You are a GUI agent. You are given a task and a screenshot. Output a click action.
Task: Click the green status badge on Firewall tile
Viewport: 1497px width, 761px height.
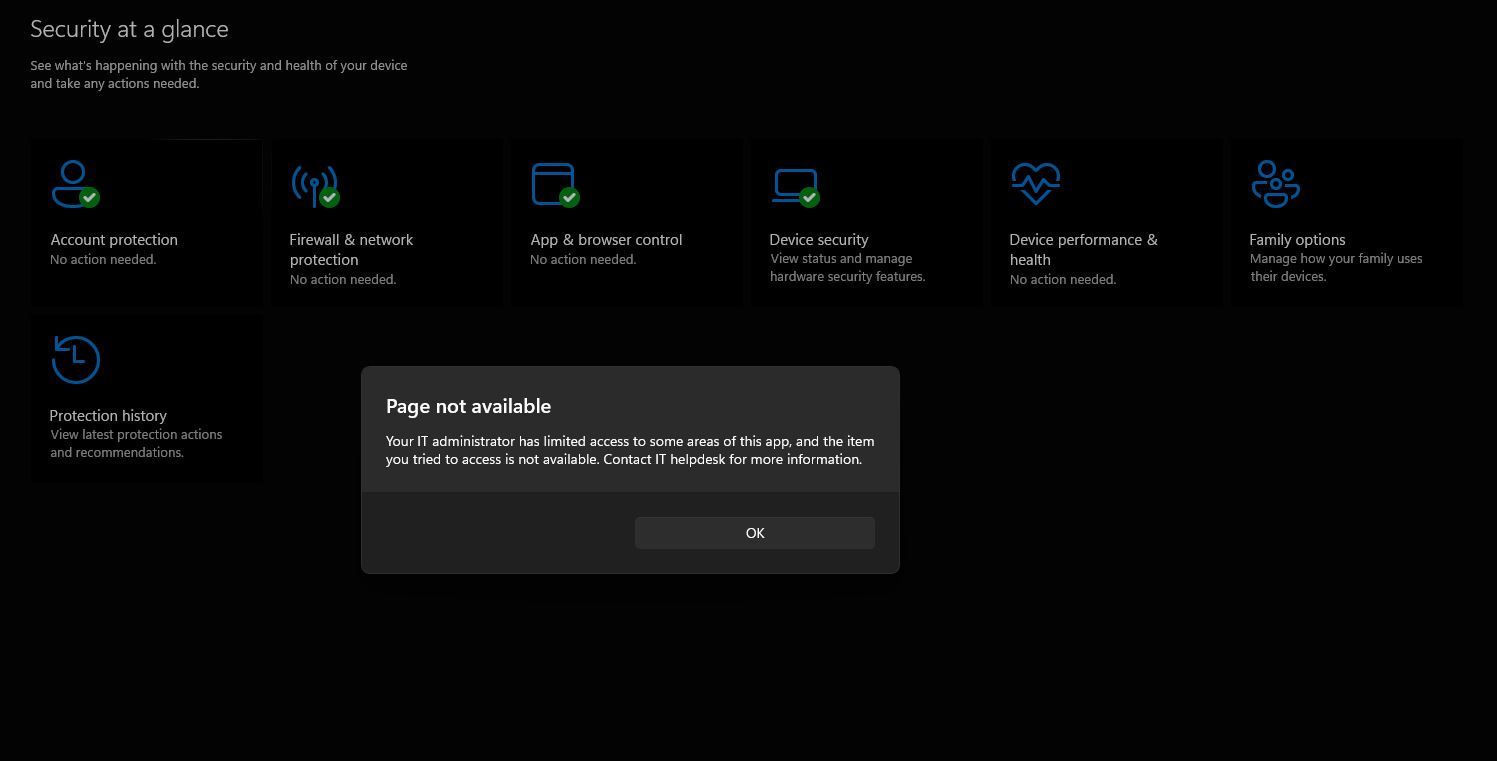(x=329, y=198)
